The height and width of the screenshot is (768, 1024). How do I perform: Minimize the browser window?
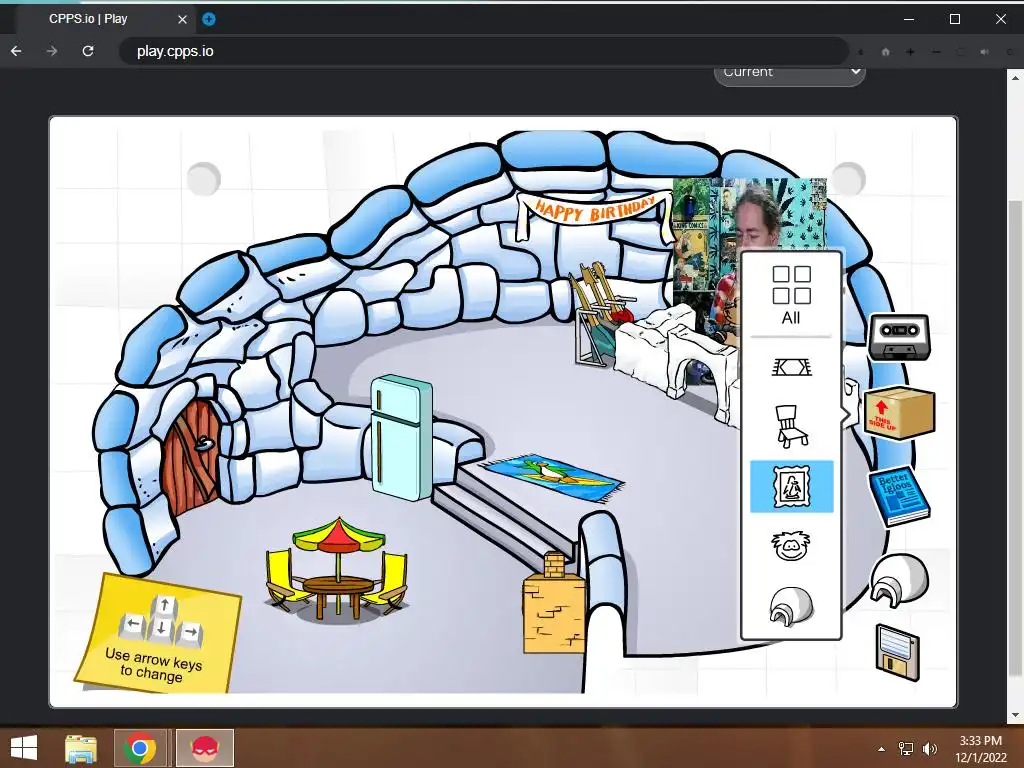(x=908, y=19)
